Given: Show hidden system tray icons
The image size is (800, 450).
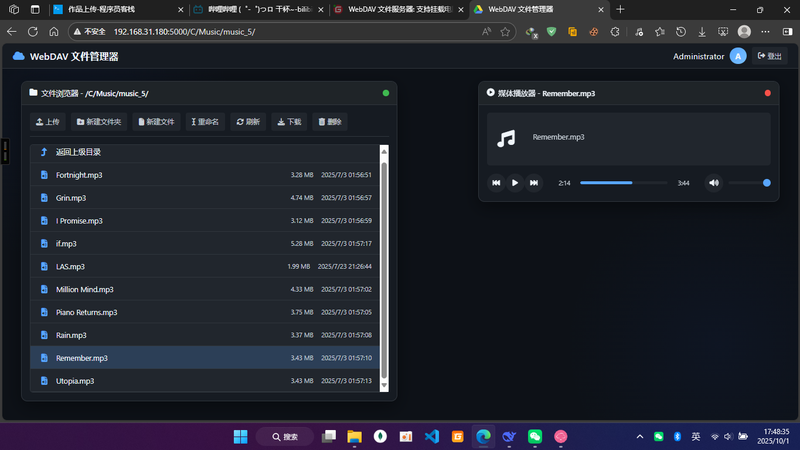Looking at the screenshot, I should tap(640, 437).
